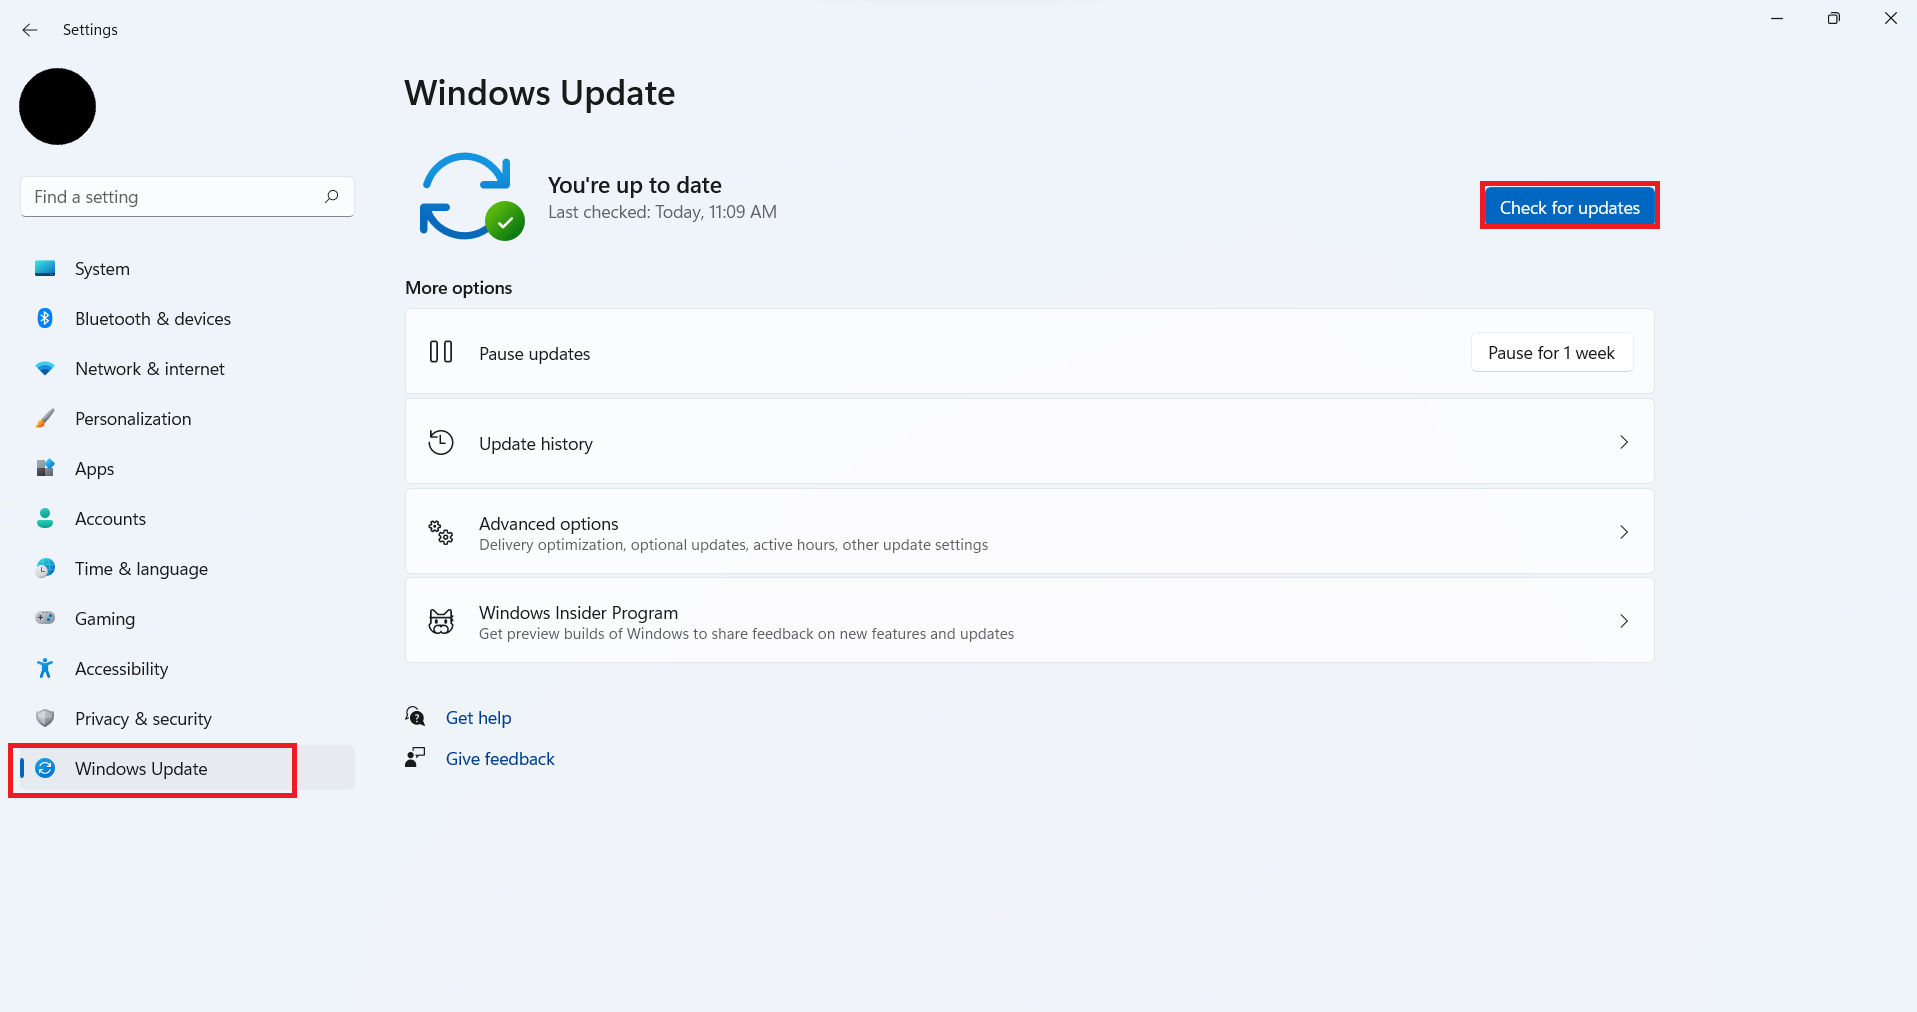Click the Accounts person icon
Image resolution: width=1917 pixels, height=1012 pixels.
click(45, 518)
